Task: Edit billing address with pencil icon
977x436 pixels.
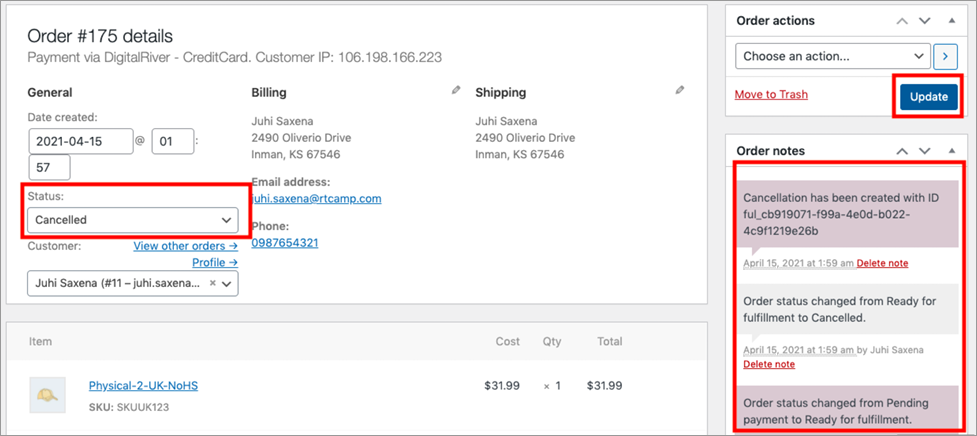Action: [x=456, y=90]
